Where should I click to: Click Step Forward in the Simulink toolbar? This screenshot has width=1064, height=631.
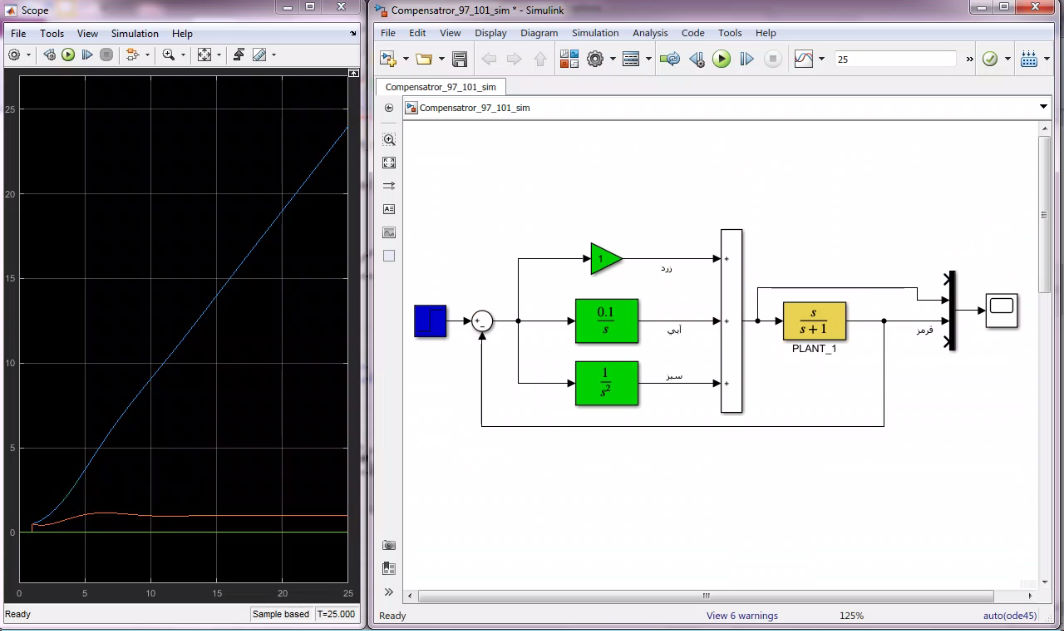[746, 59]
